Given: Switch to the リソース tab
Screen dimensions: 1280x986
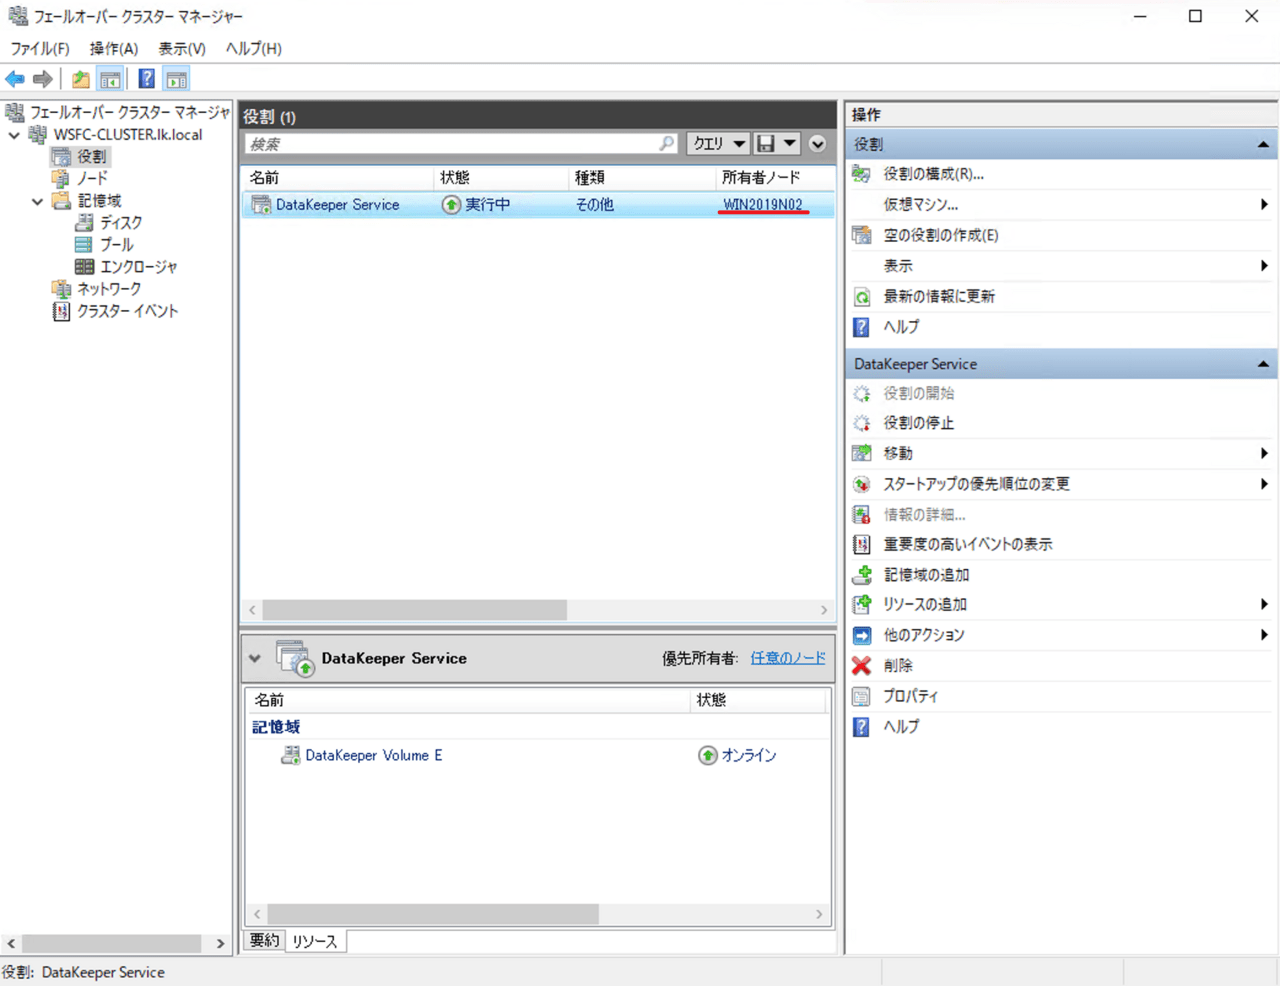Looking at the screenshot, I should (315, 941).
